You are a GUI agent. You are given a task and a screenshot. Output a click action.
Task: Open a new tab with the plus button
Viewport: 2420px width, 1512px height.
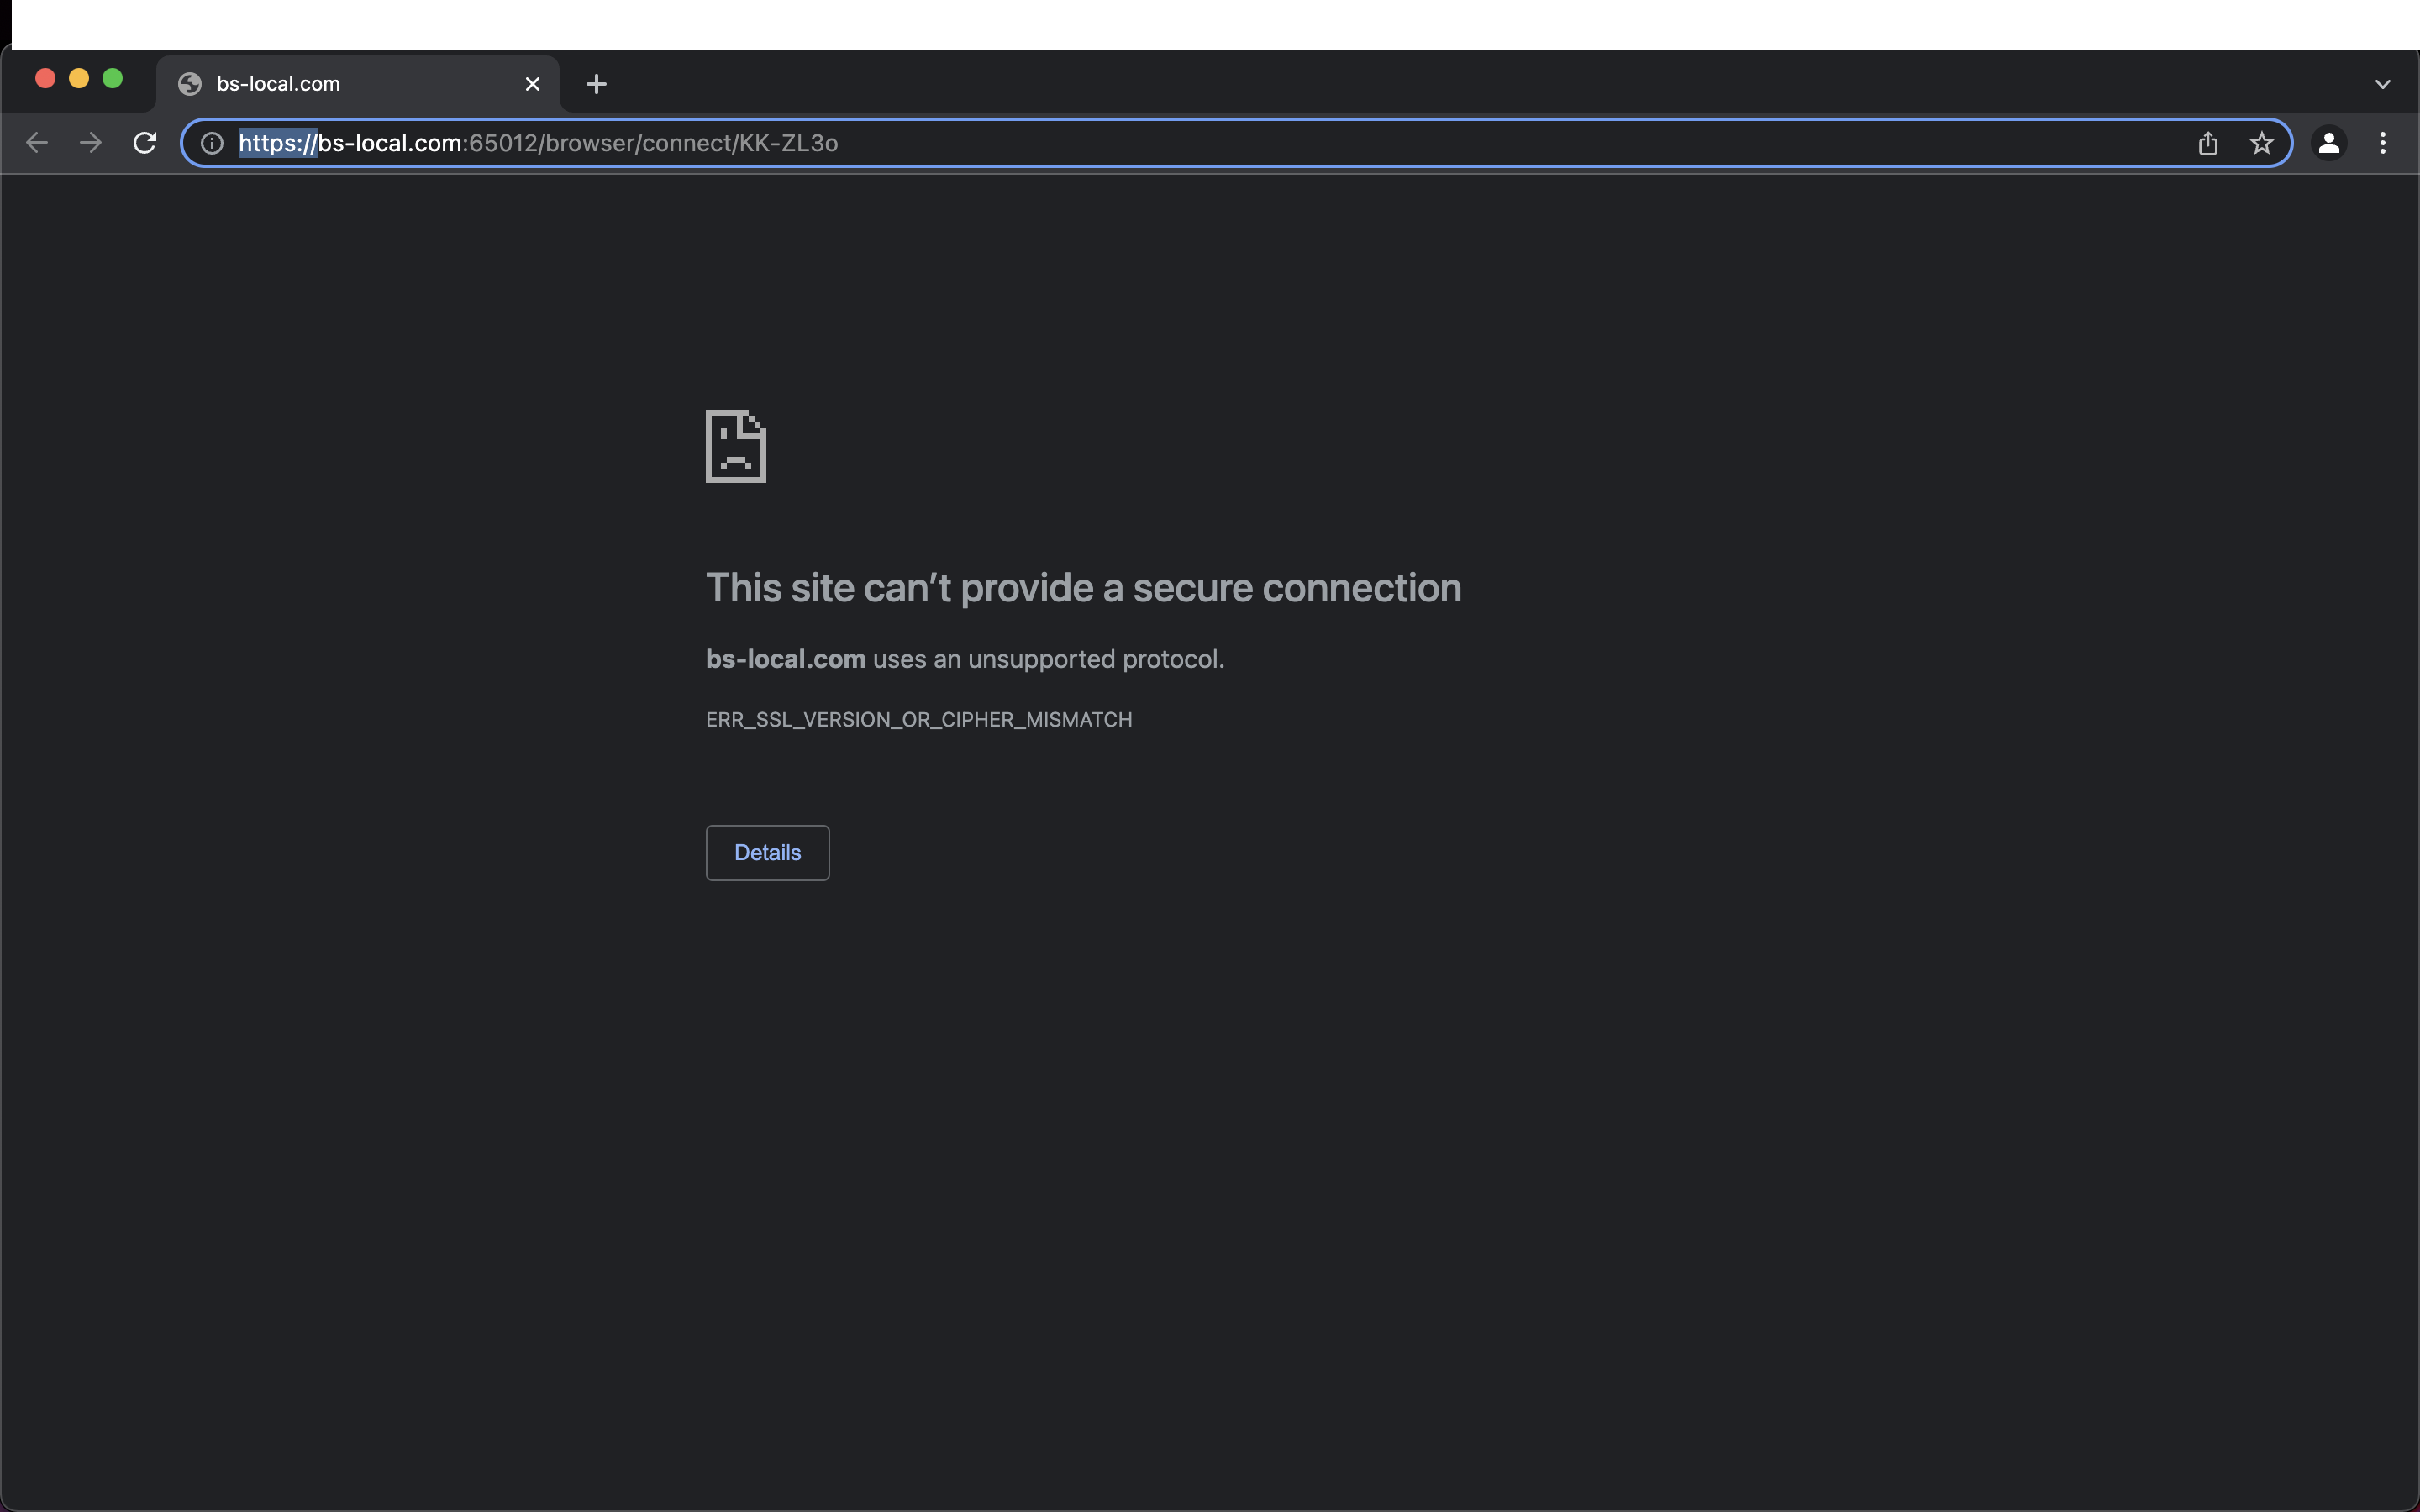coord(596,83)
